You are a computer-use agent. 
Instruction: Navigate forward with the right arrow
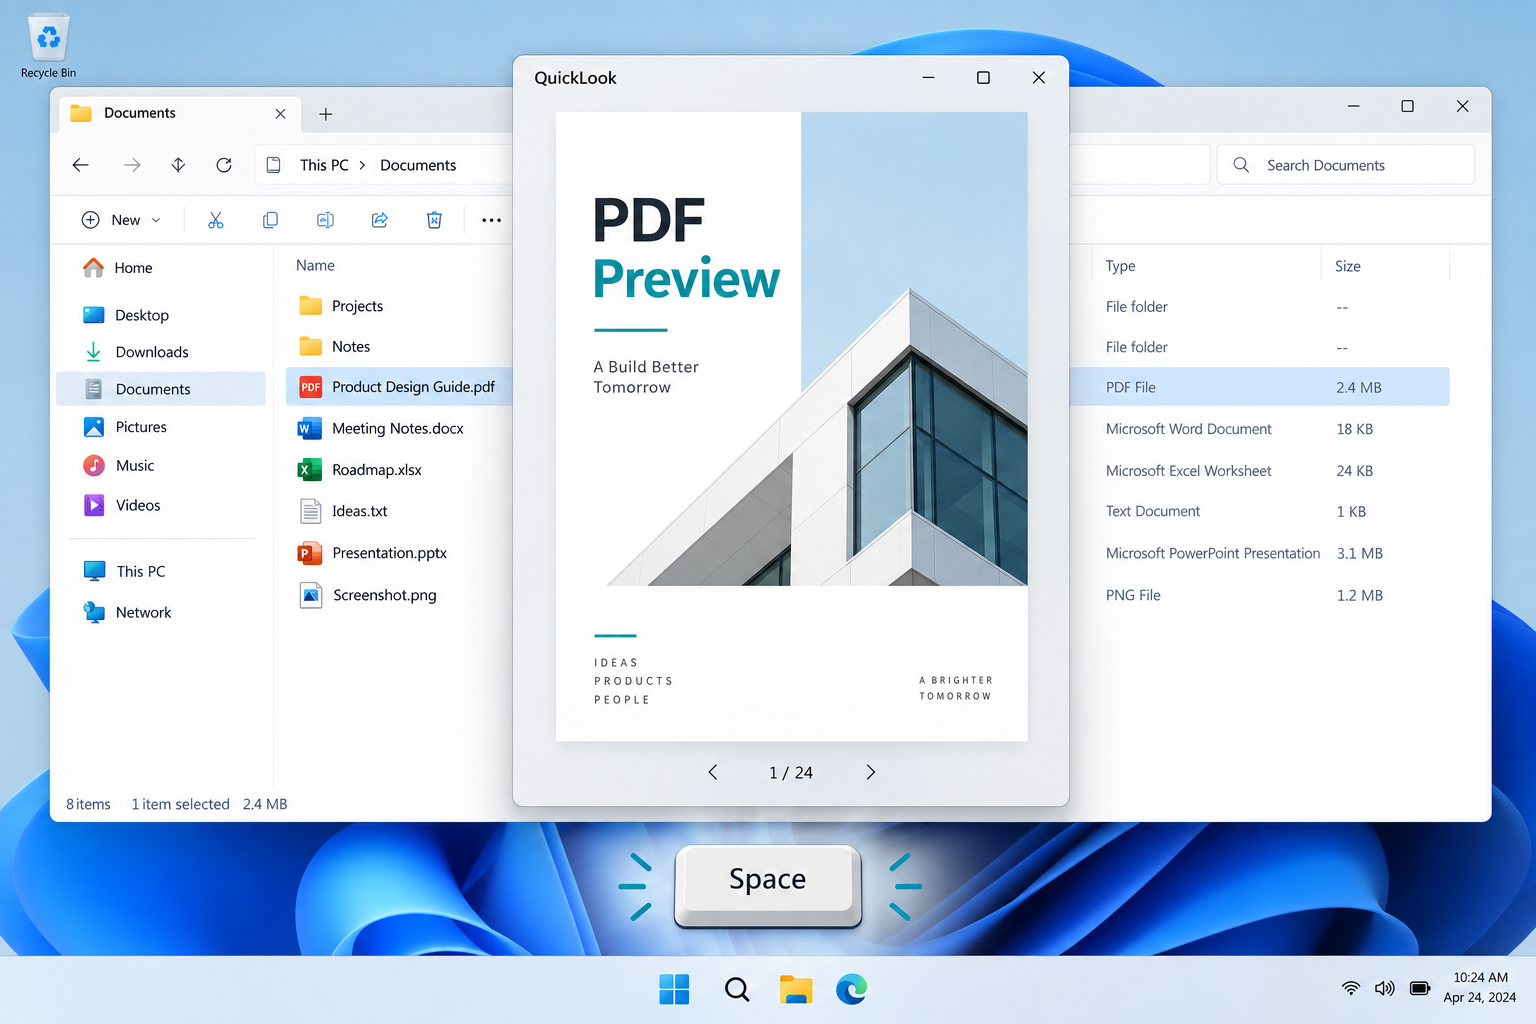point(132,165)
